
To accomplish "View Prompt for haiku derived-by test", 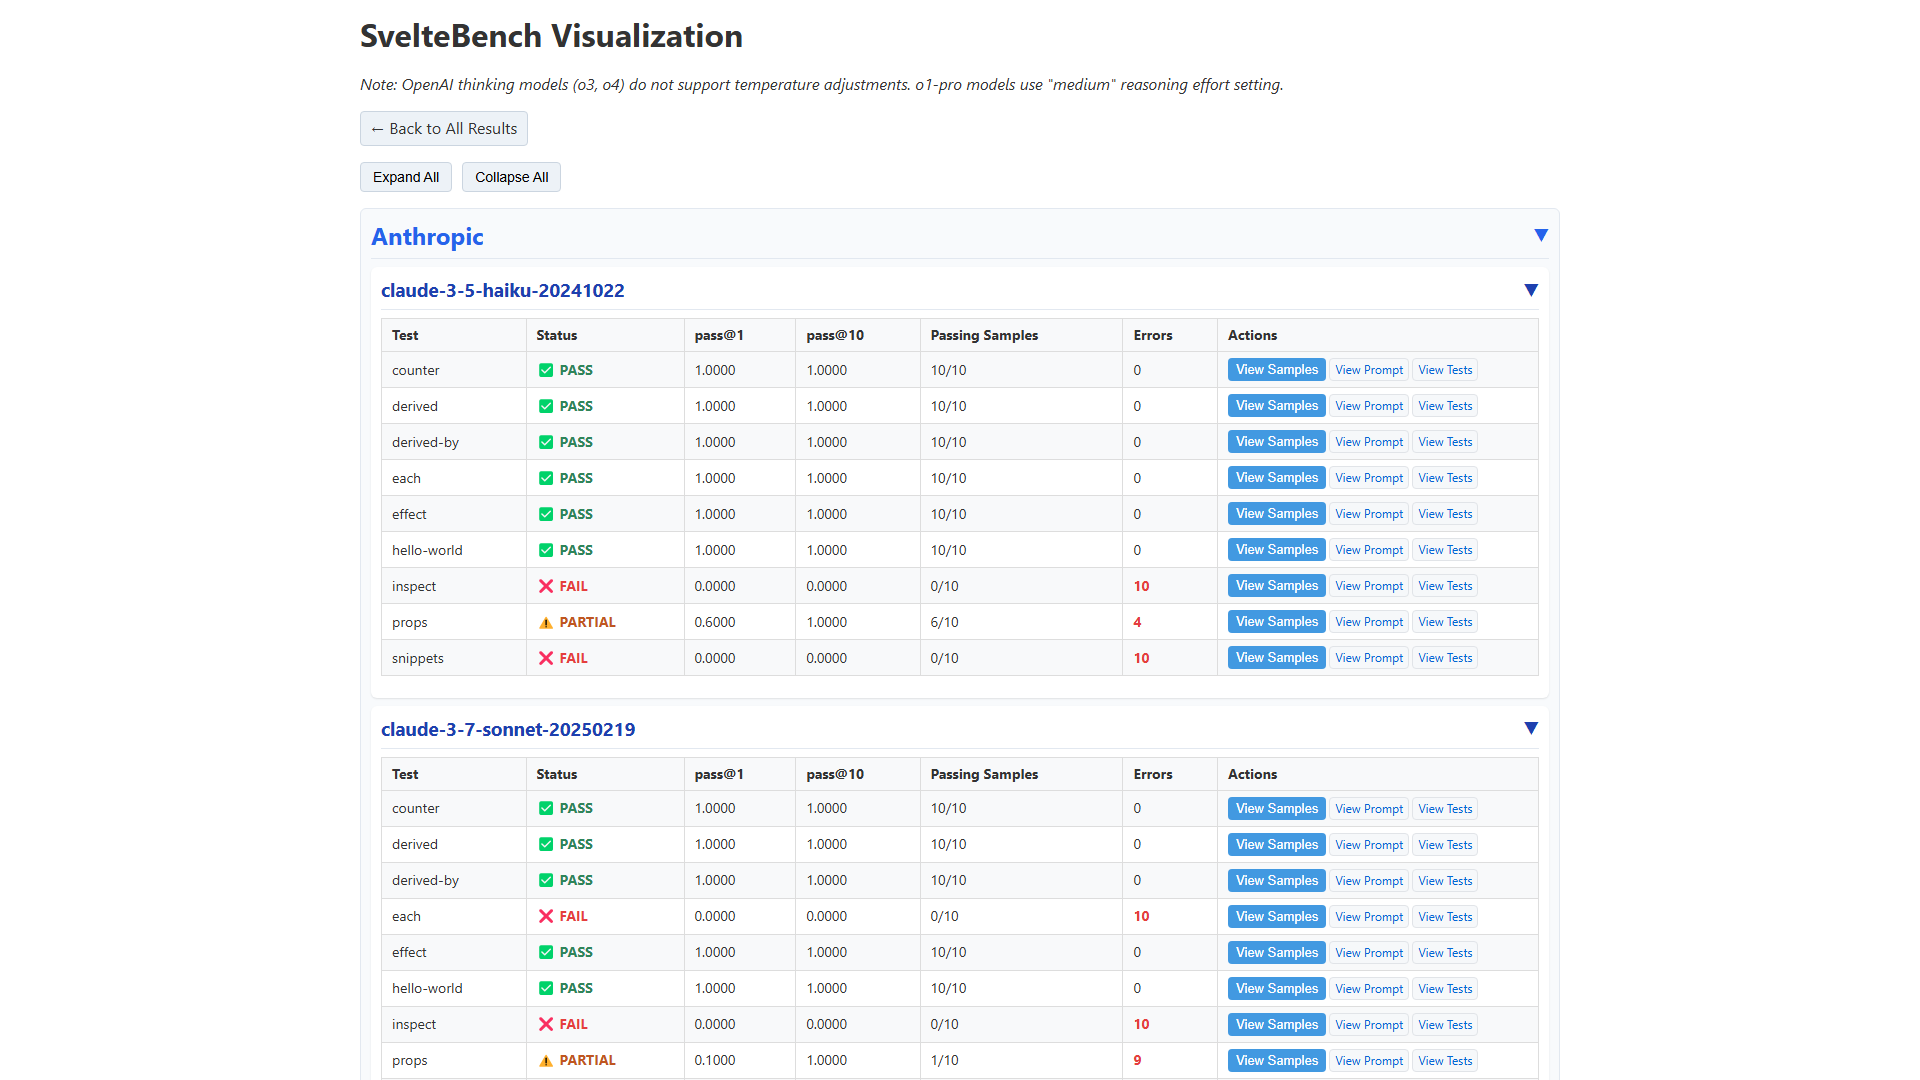I will point(1368,442).
